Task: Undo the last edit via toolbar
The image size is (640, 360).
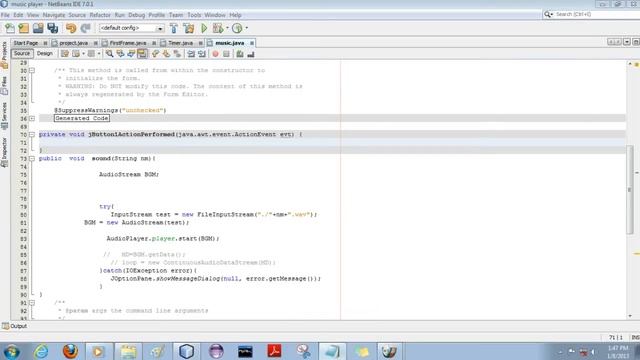Action: (x=71, y=28)
